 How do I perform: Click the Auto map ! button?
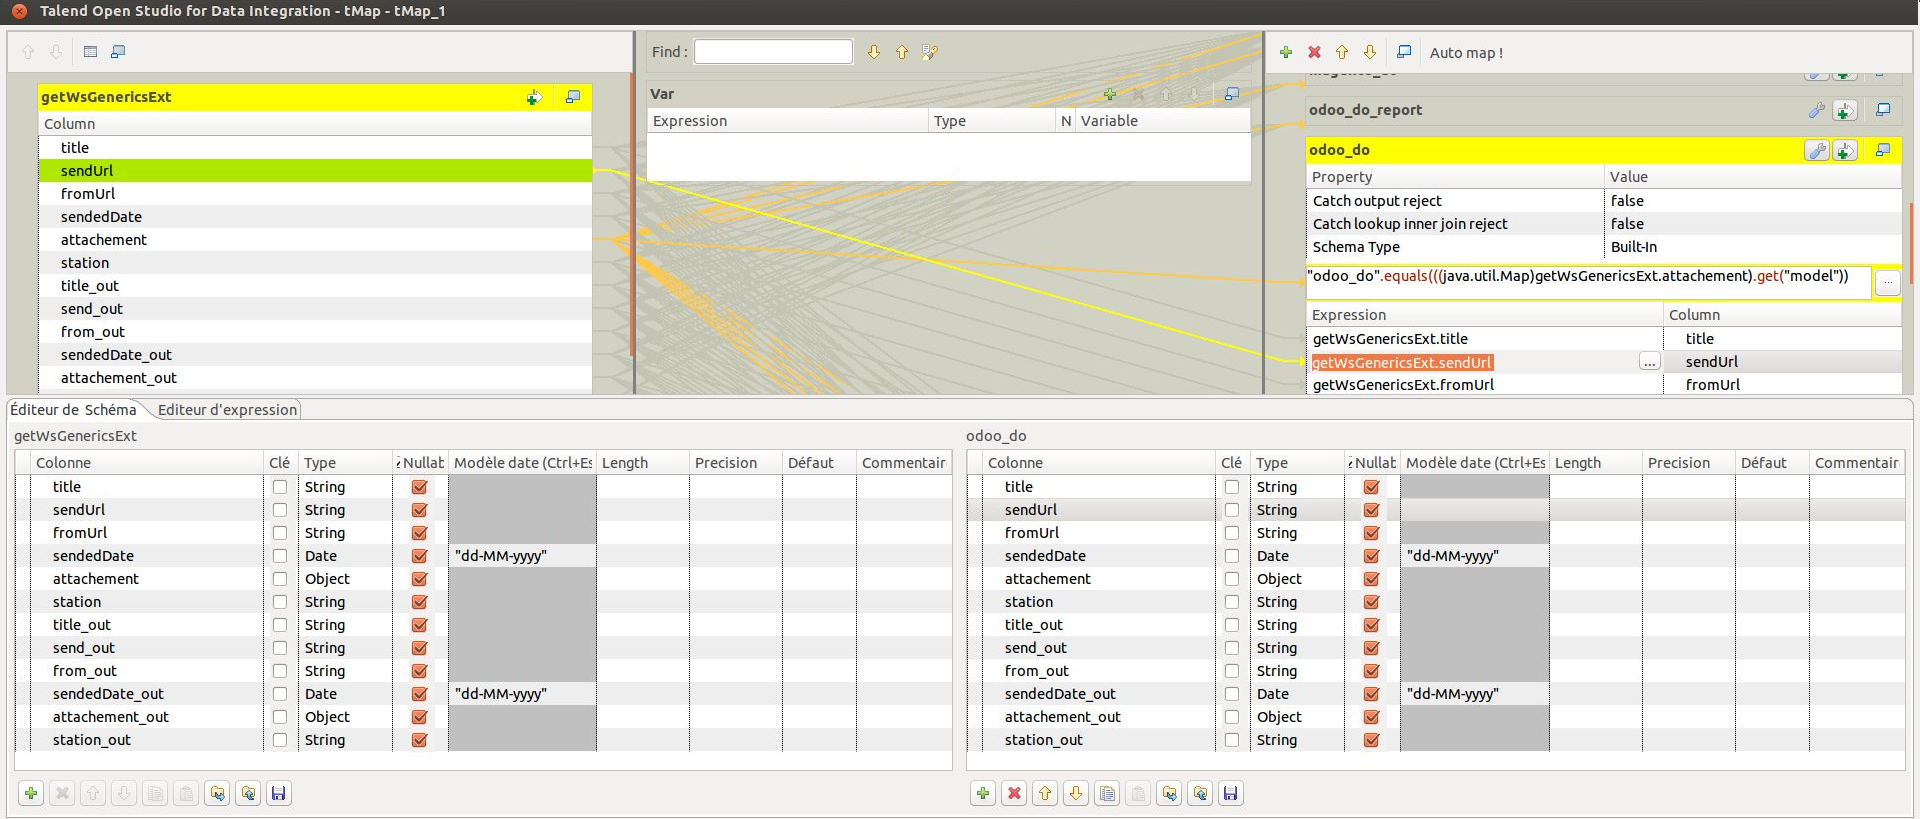1466,53
